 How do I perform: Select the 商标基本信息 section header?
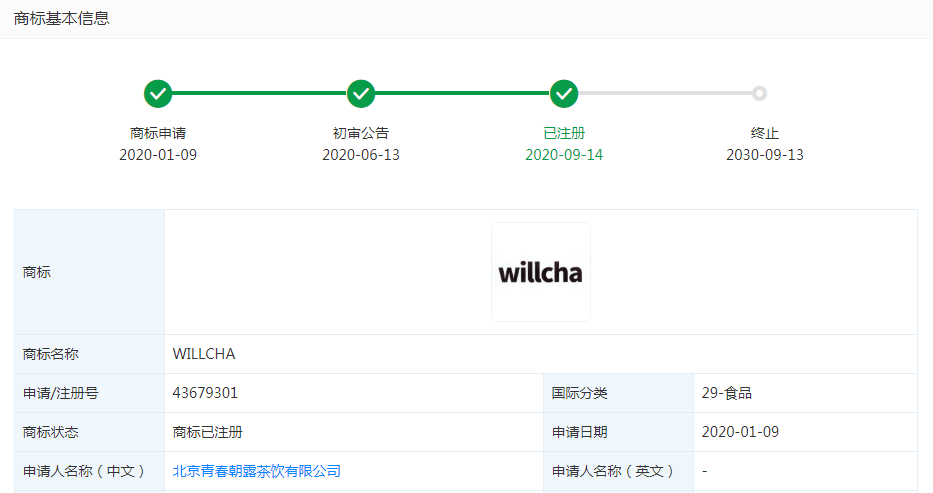[62, 19]
